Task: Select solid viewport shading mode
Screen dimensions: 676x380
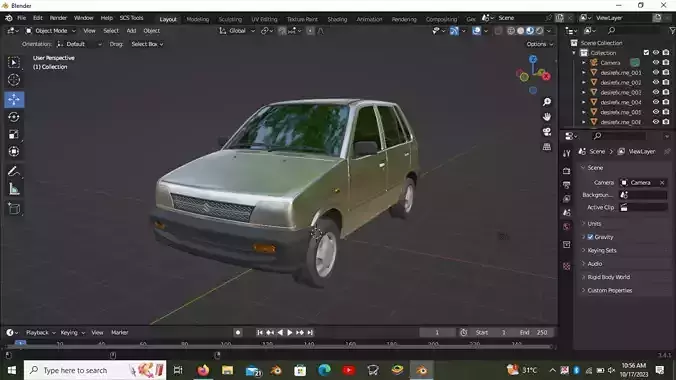Action: 520,31
